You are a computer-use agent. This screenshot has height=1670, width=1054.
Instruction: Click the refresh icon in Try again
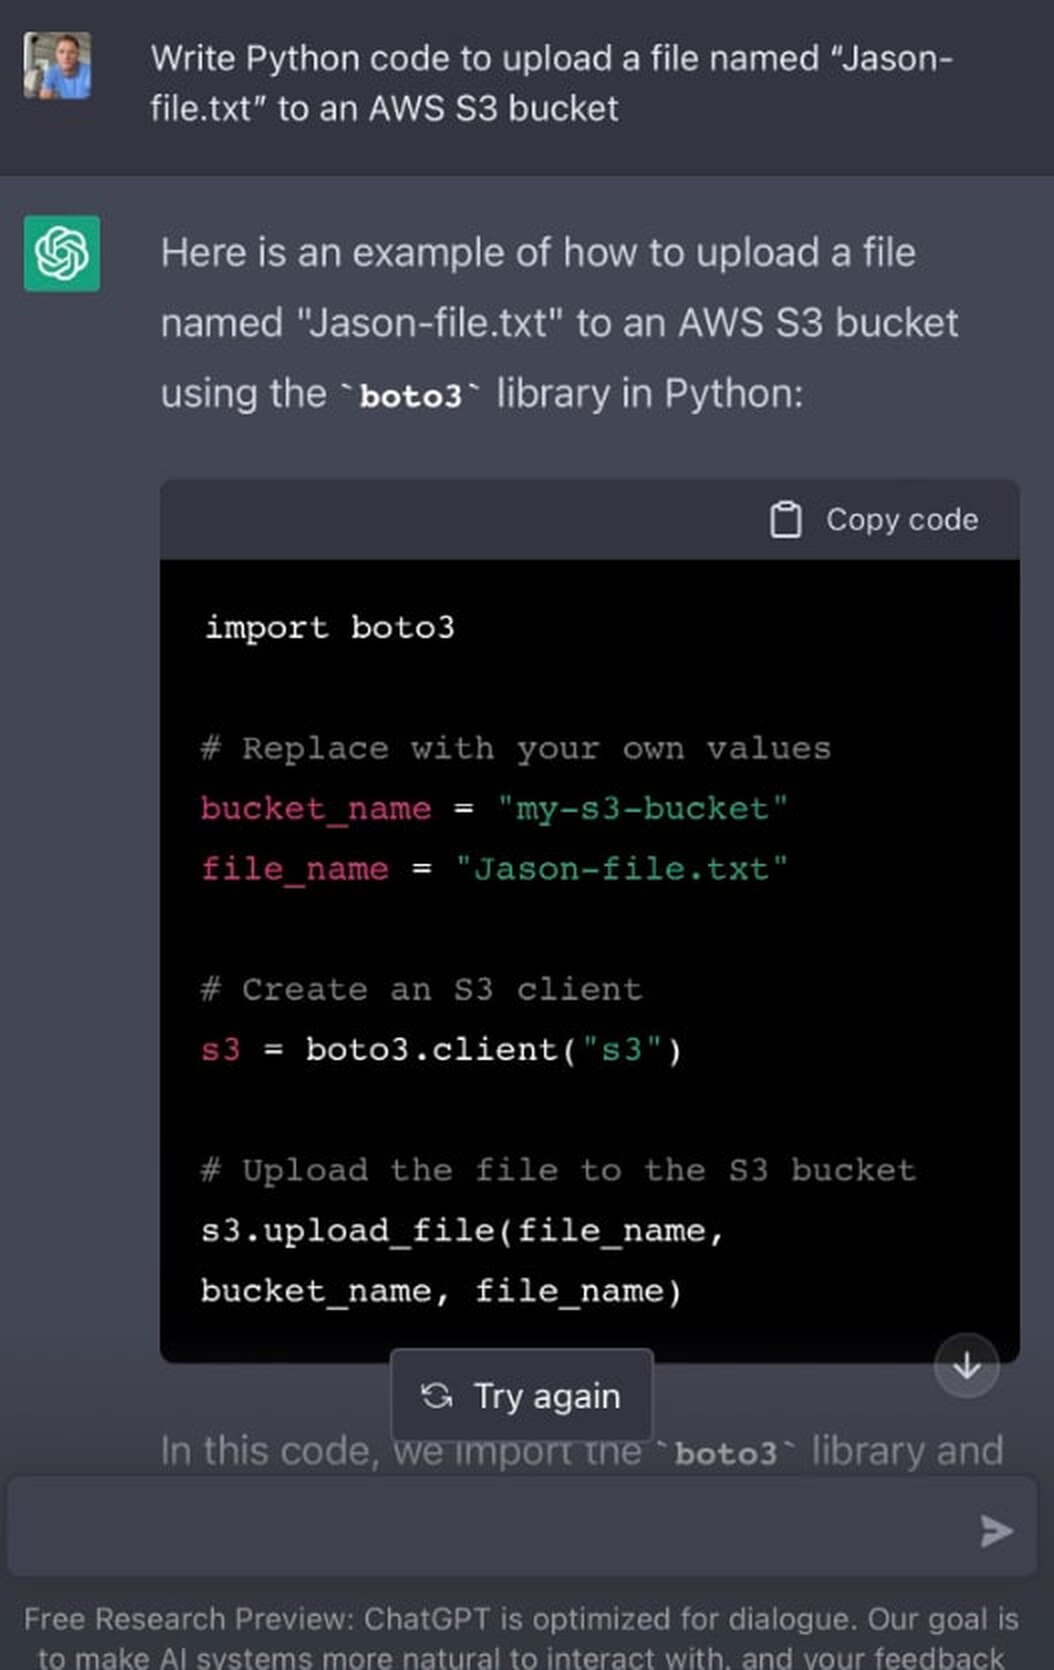(x=436, y=1395)
